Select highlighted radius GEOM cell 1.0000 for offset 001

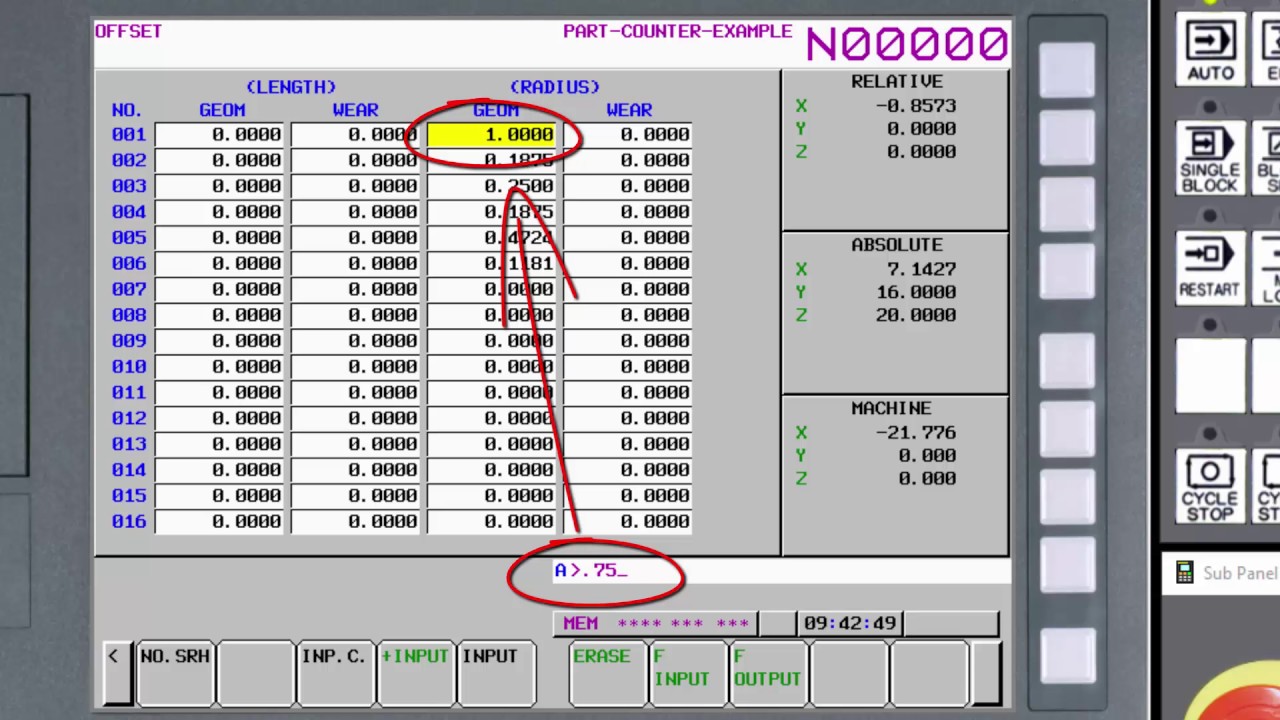491,134
